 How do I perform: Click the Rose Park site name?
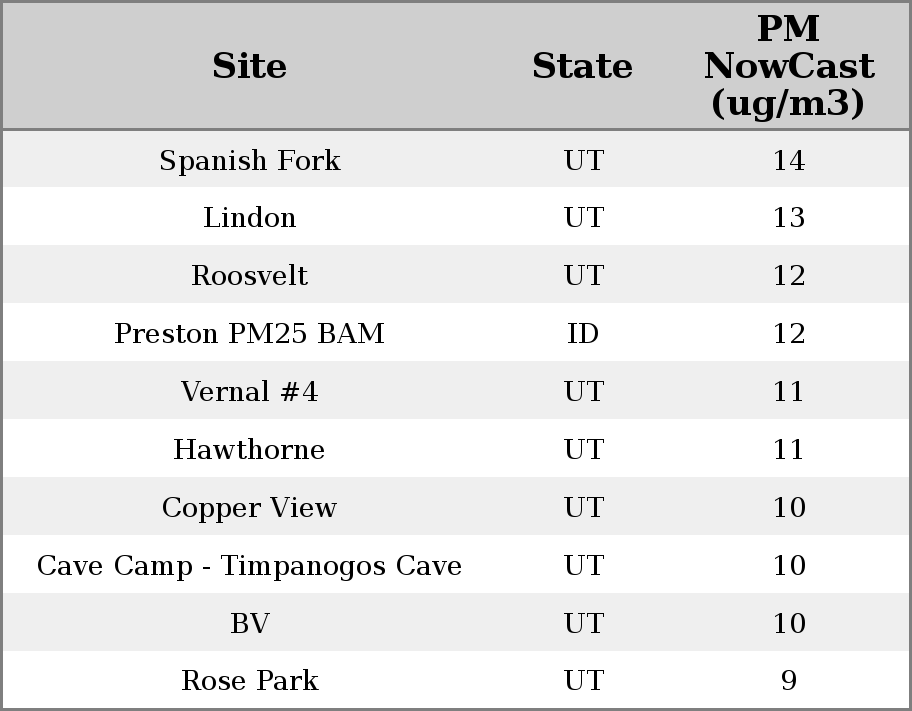(x=250, y=681)
